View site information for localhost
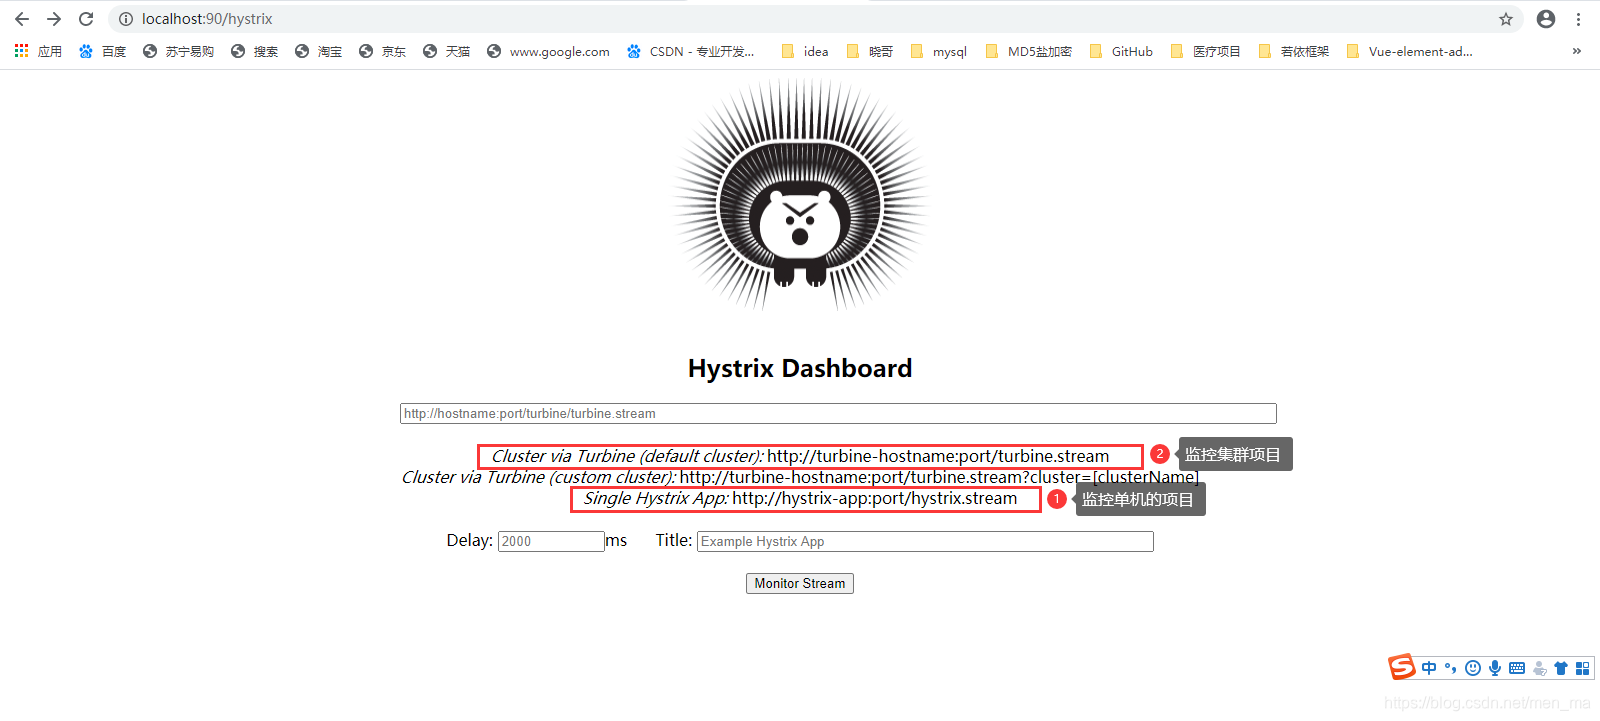The width and height of the screenshot is (1600, 721). [x=126, y=19]
